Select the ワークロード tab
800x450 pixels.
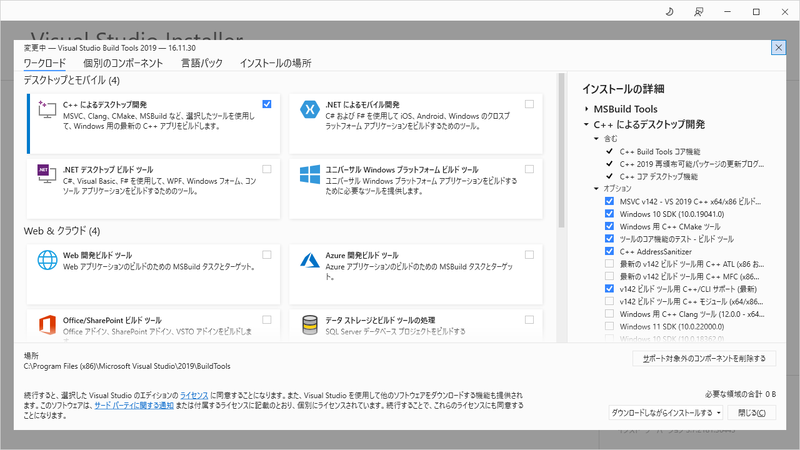pos(45,63)
